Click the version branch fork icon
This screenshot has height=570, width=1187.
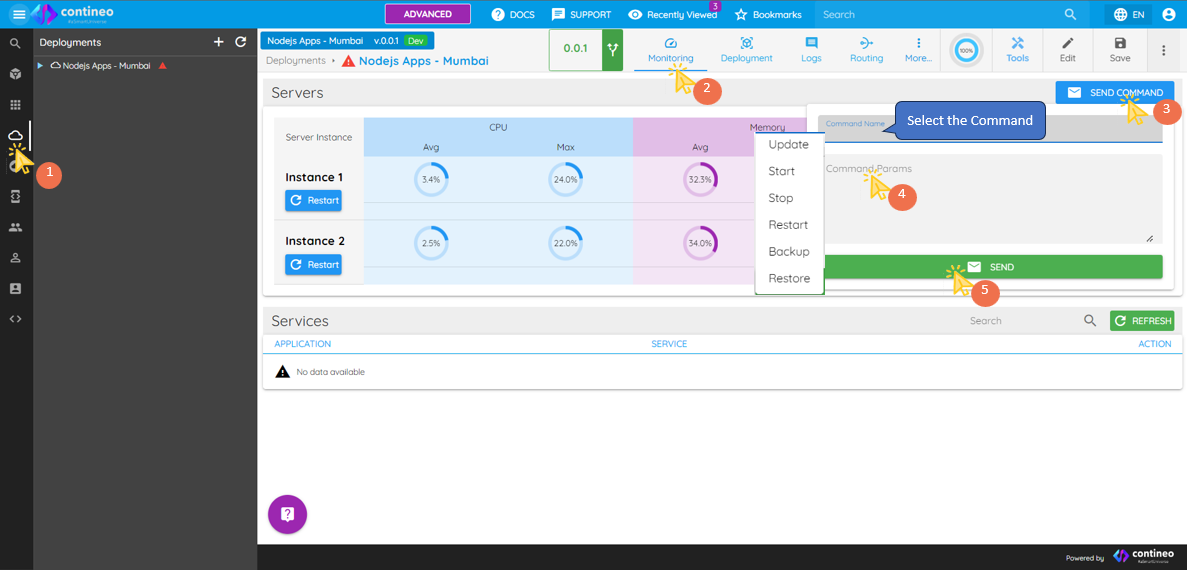pos(613,49)
